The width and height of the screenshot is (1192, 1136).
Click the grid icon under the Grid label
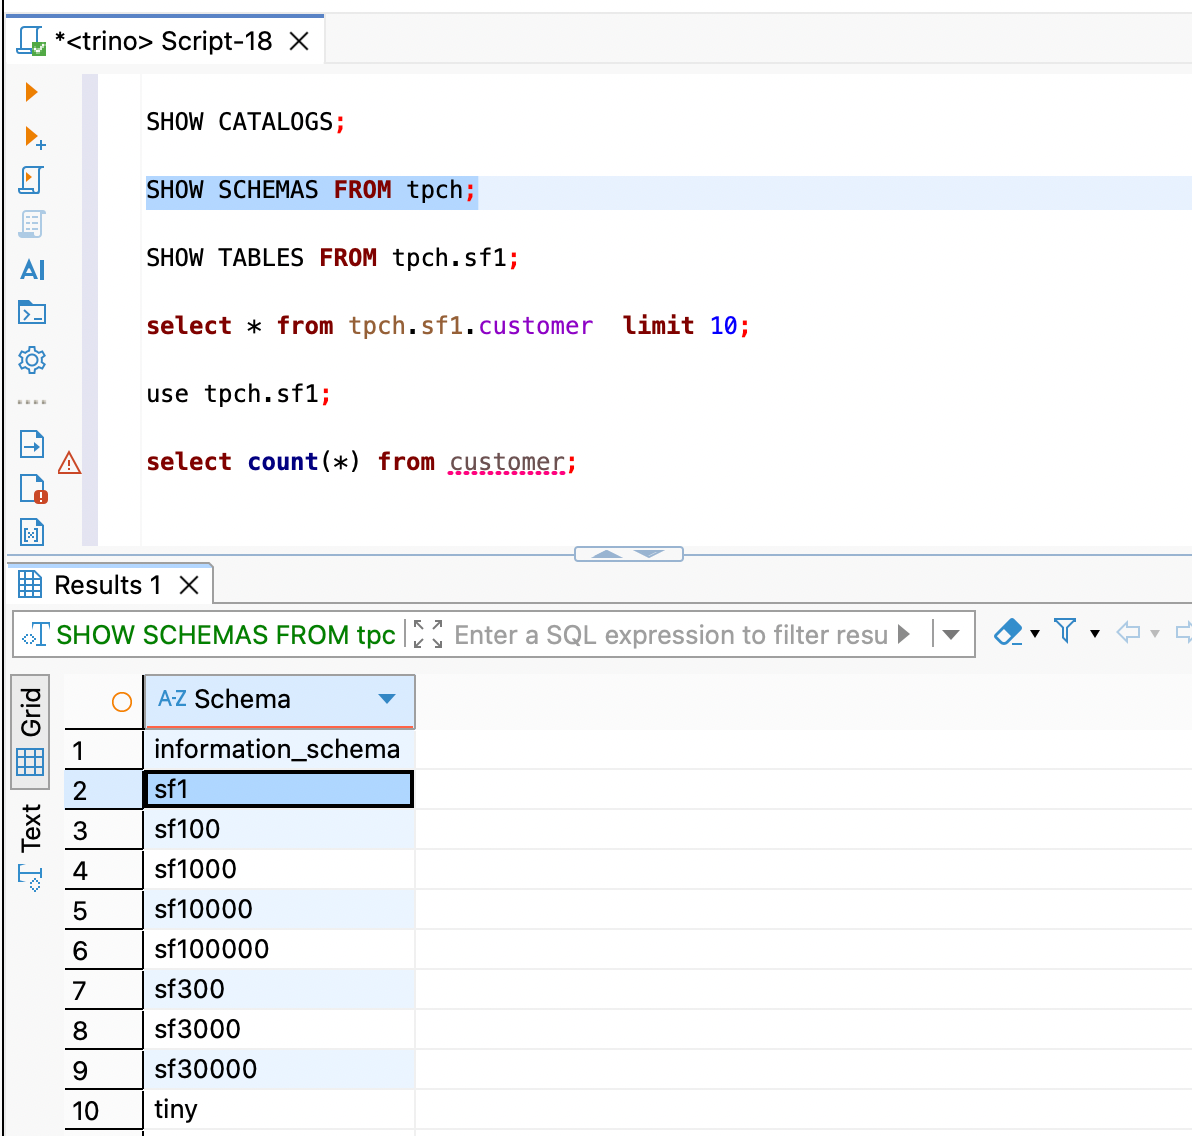[30, 761]
